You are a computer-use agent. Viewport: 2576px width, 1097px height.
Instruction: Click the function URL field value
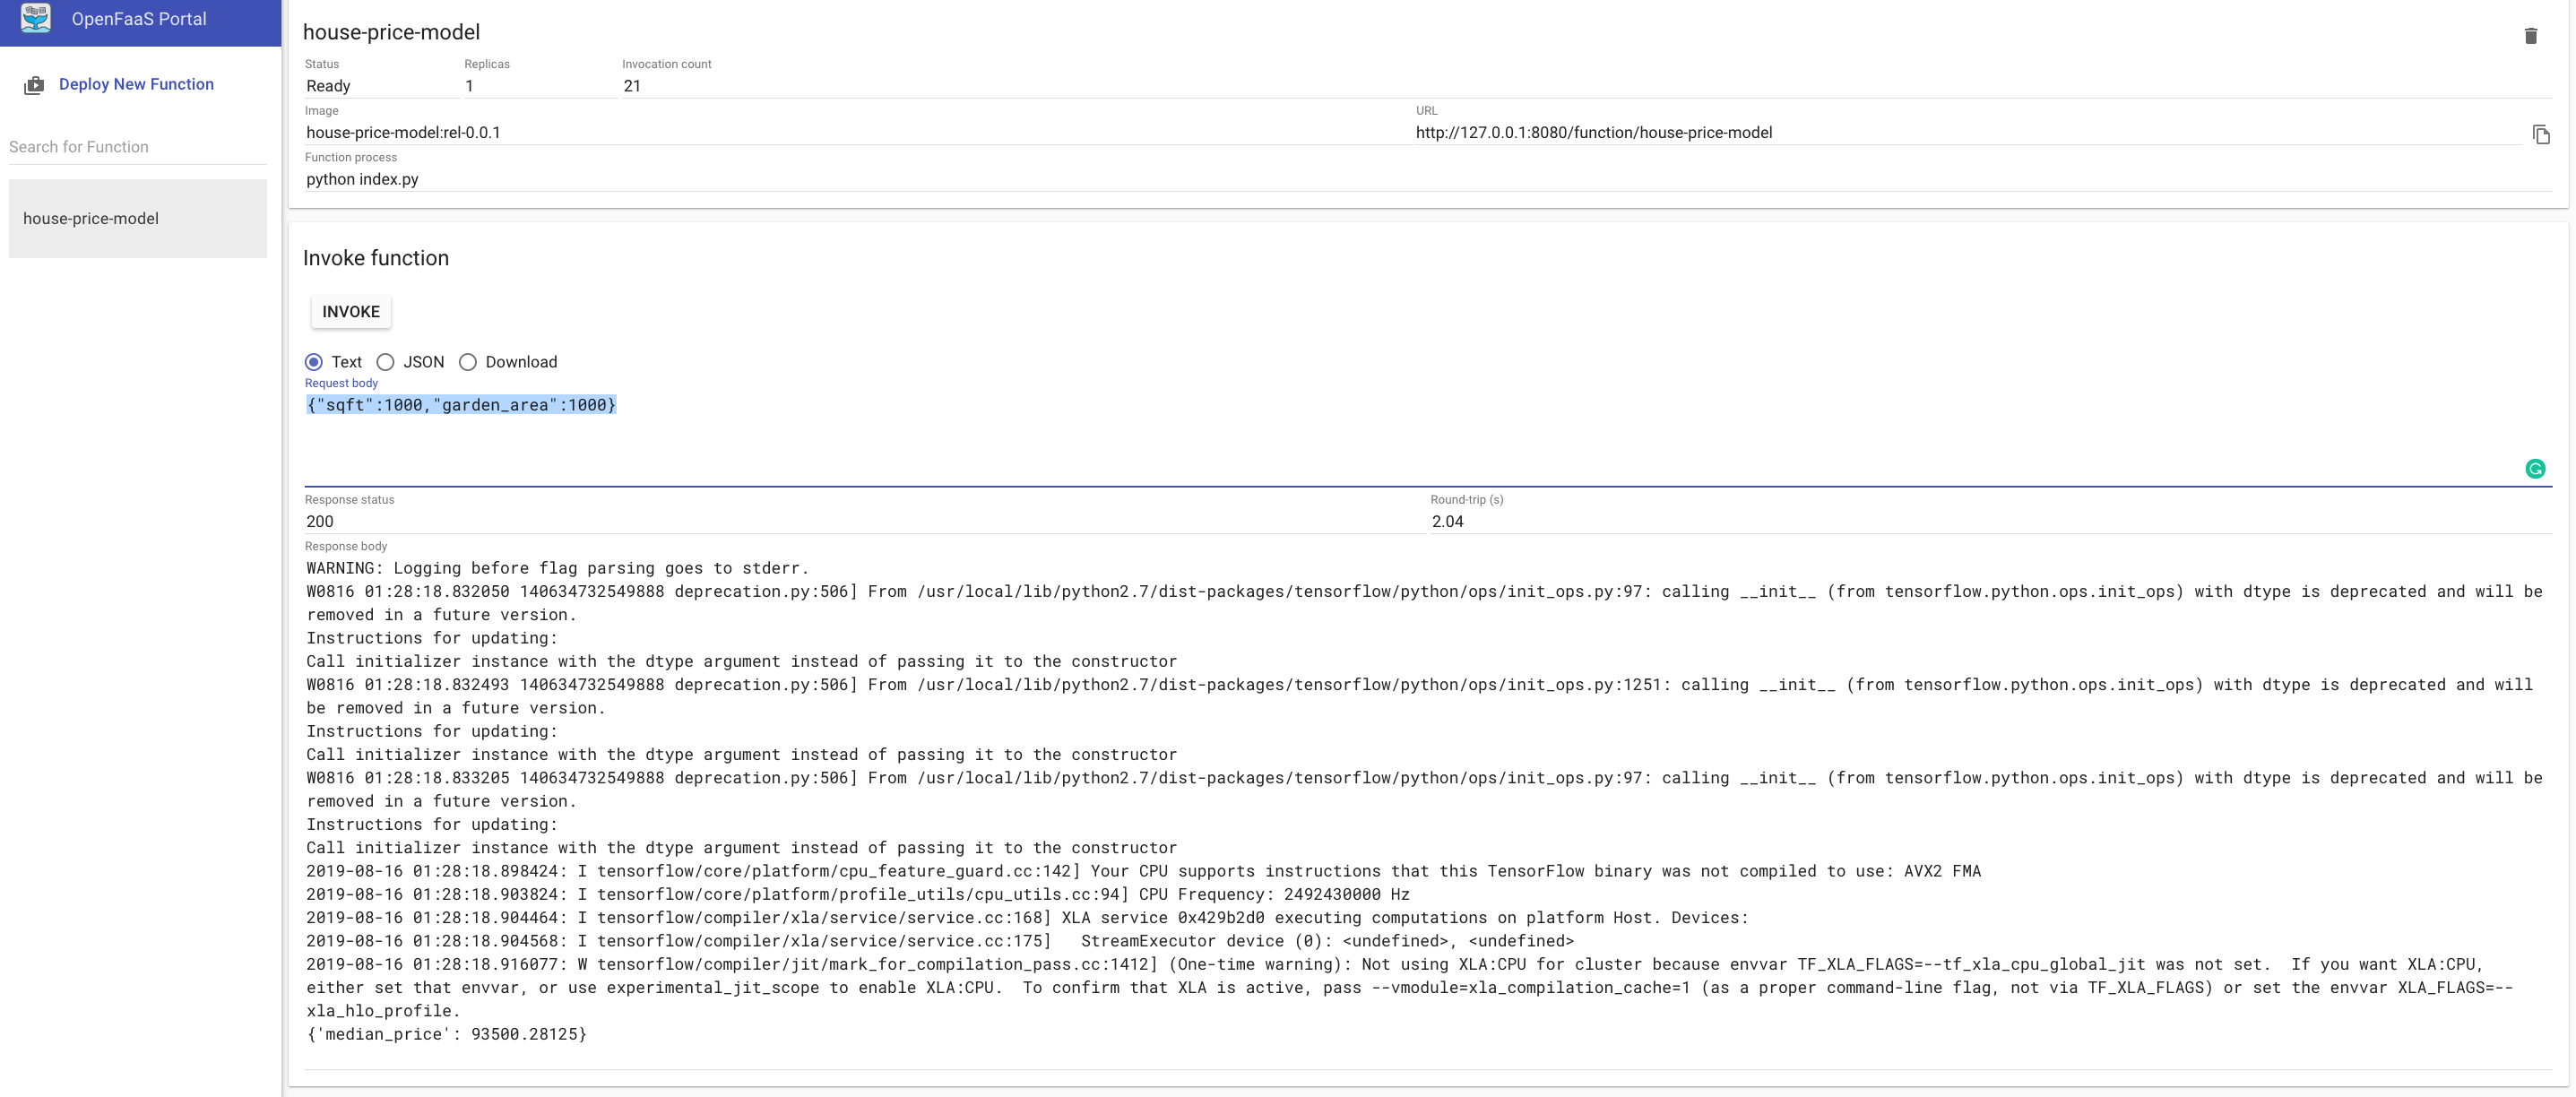[x=1593, y=133]
